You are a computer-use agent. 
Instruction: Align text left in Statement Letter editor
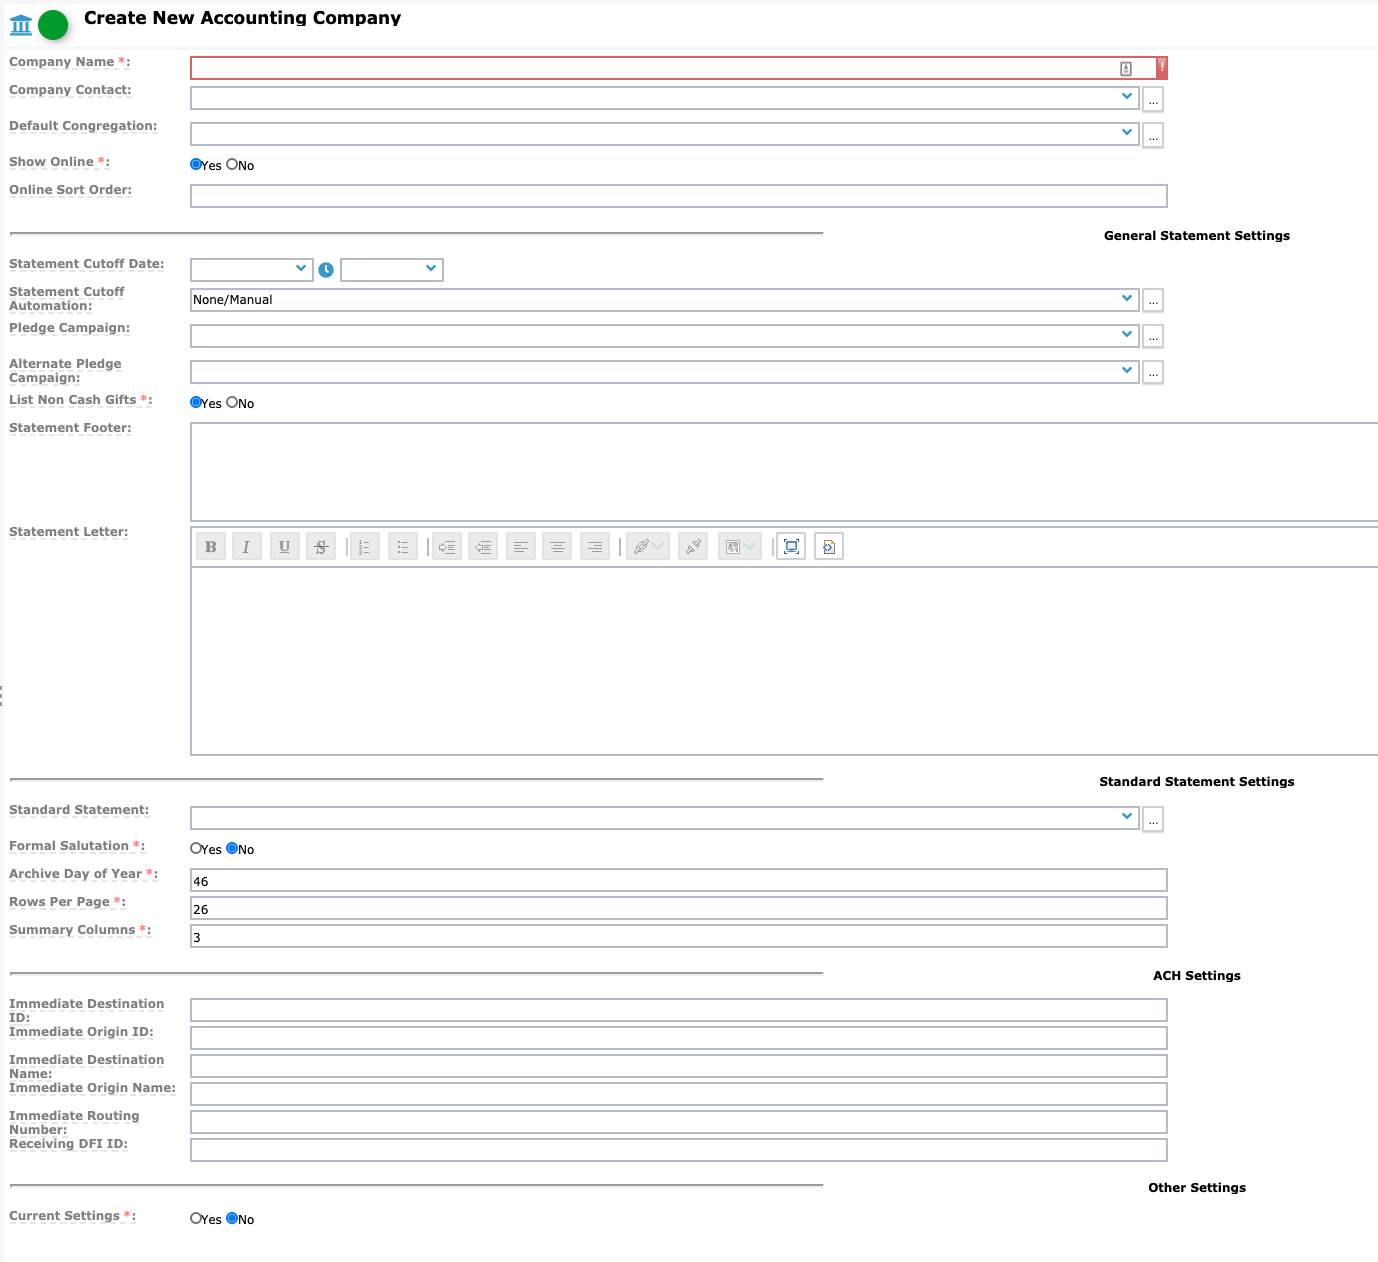(x=521, y=547)
